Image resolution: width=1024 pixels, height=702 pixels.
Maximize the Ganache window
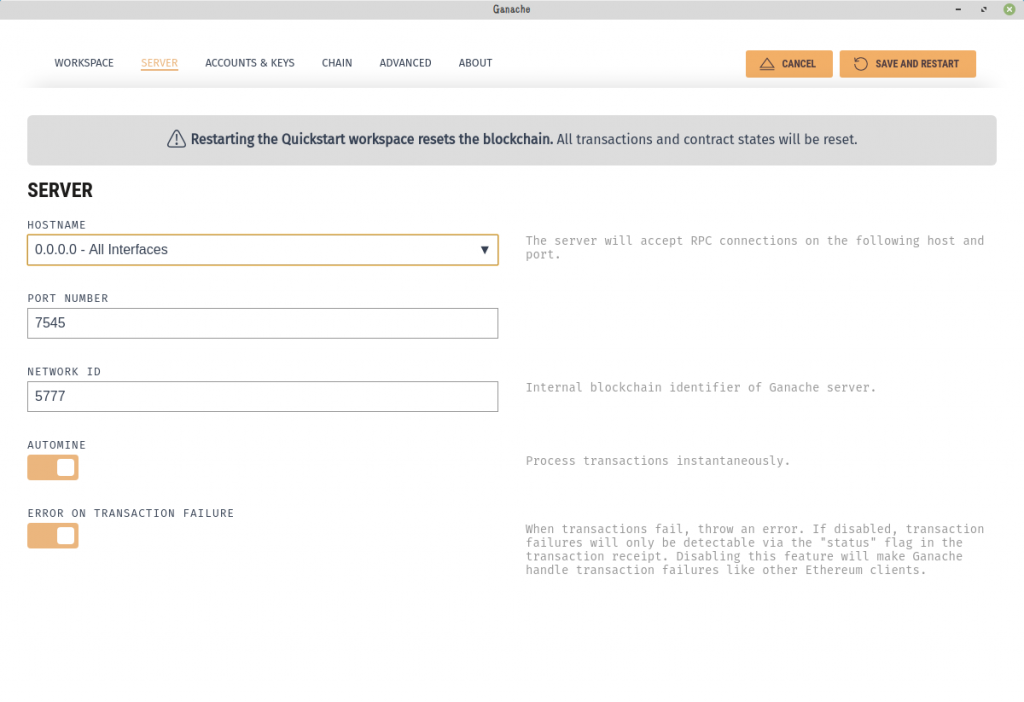(x=984, y=9)
